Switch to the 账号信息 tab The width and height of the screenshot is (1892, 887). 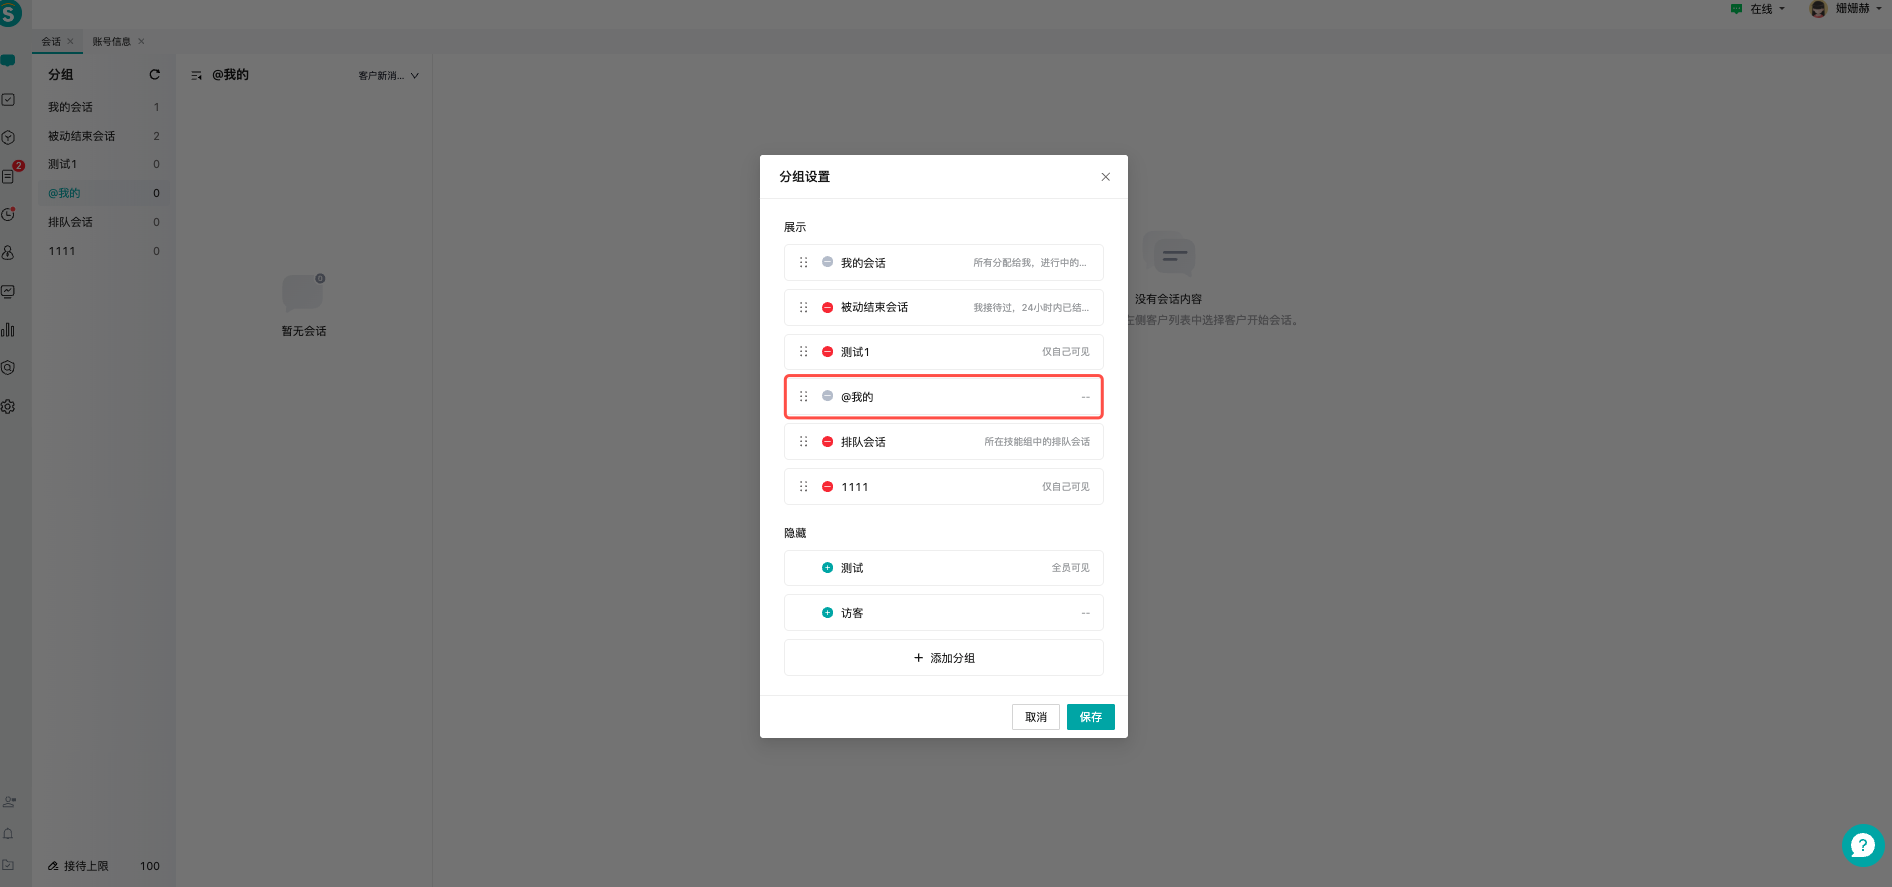[x=112, y=41]
